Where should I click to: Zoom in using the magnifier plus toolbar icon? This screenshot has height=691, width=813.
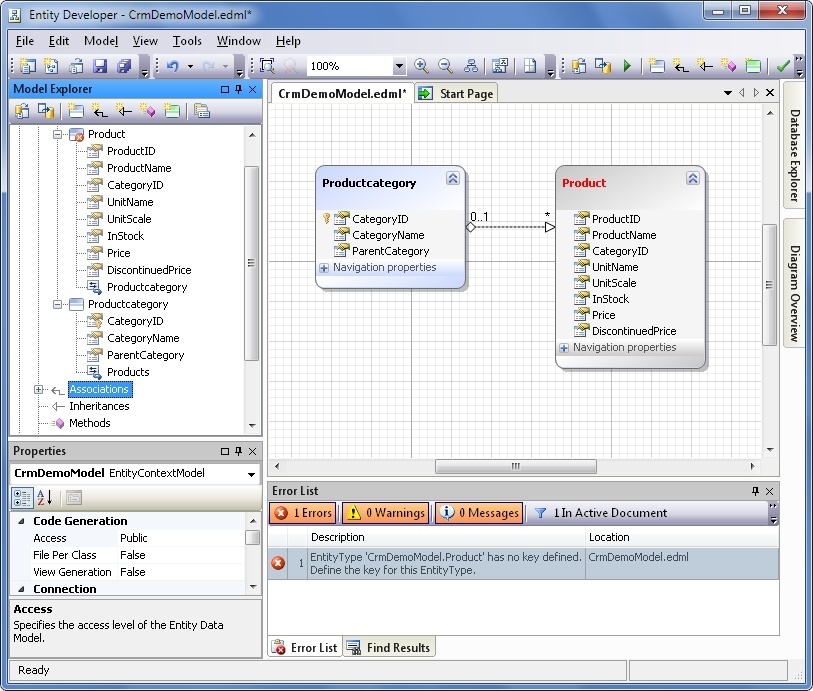[420, 66]
